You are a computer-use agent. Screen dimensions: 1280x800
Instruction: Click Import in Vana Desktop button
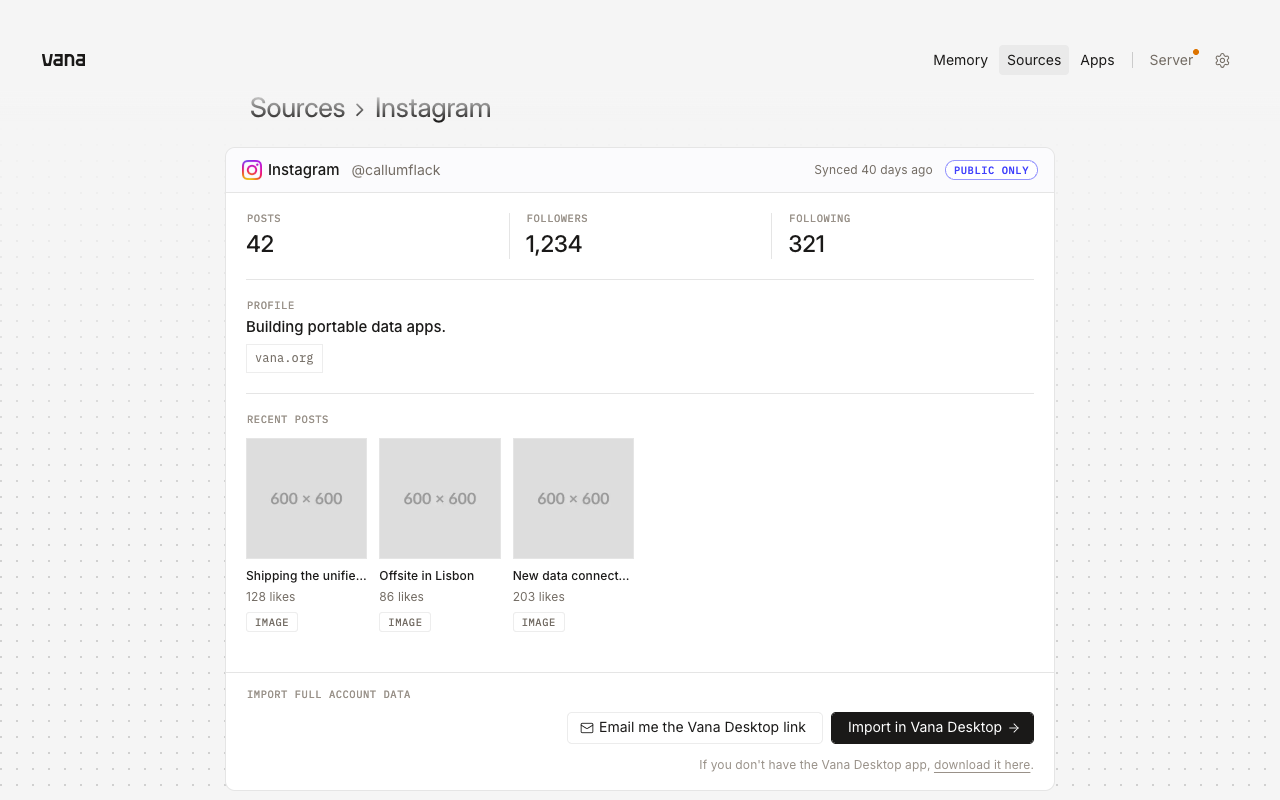click(x=932, y=728)
